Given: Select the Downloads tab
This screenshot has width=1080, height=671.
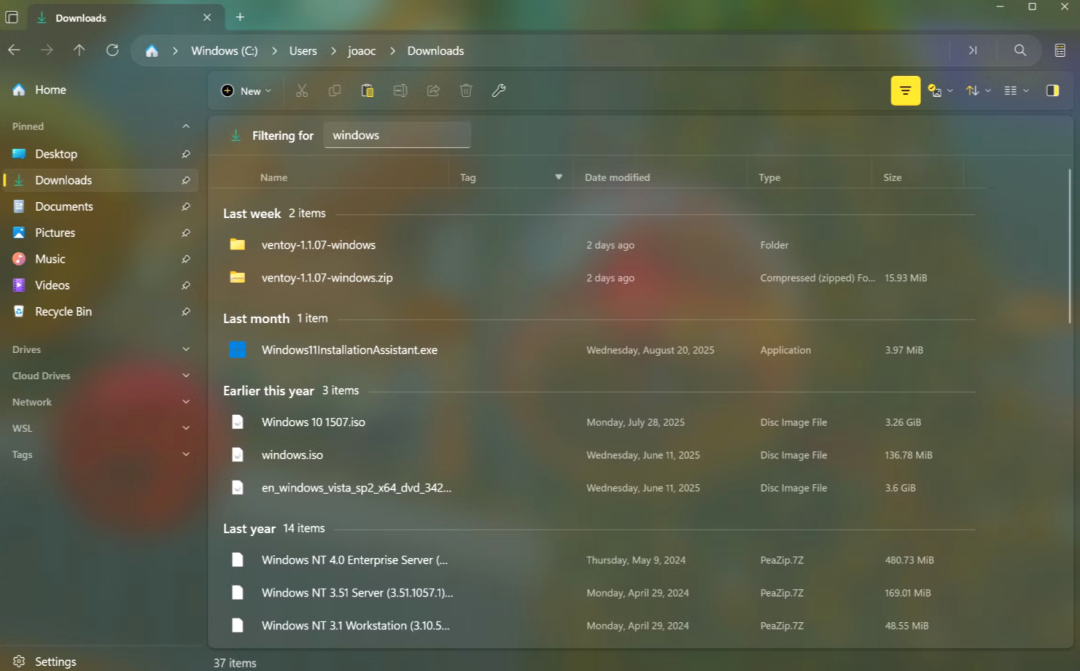Looking at the screenshot, I should [125, 17].
